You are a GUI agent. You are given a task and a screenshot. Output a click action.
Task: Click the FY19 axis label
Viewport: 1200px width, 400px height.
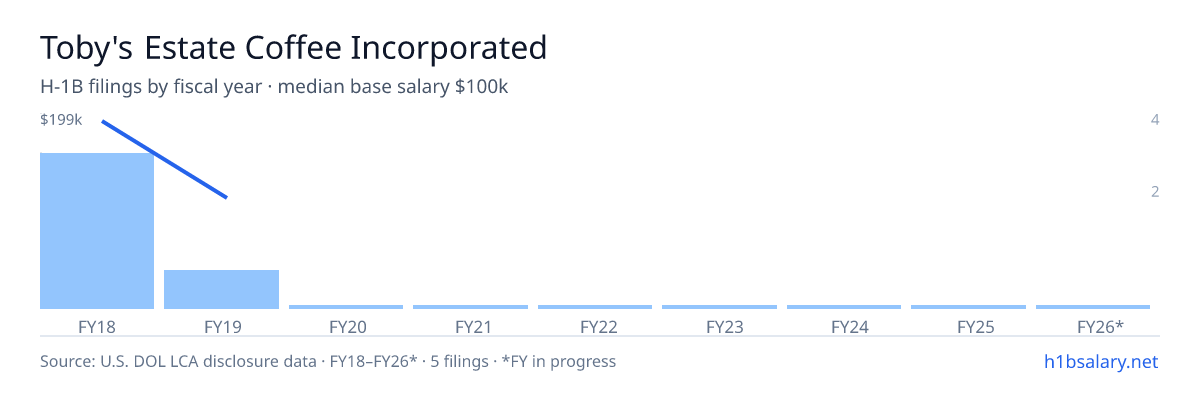click(222, 326)
